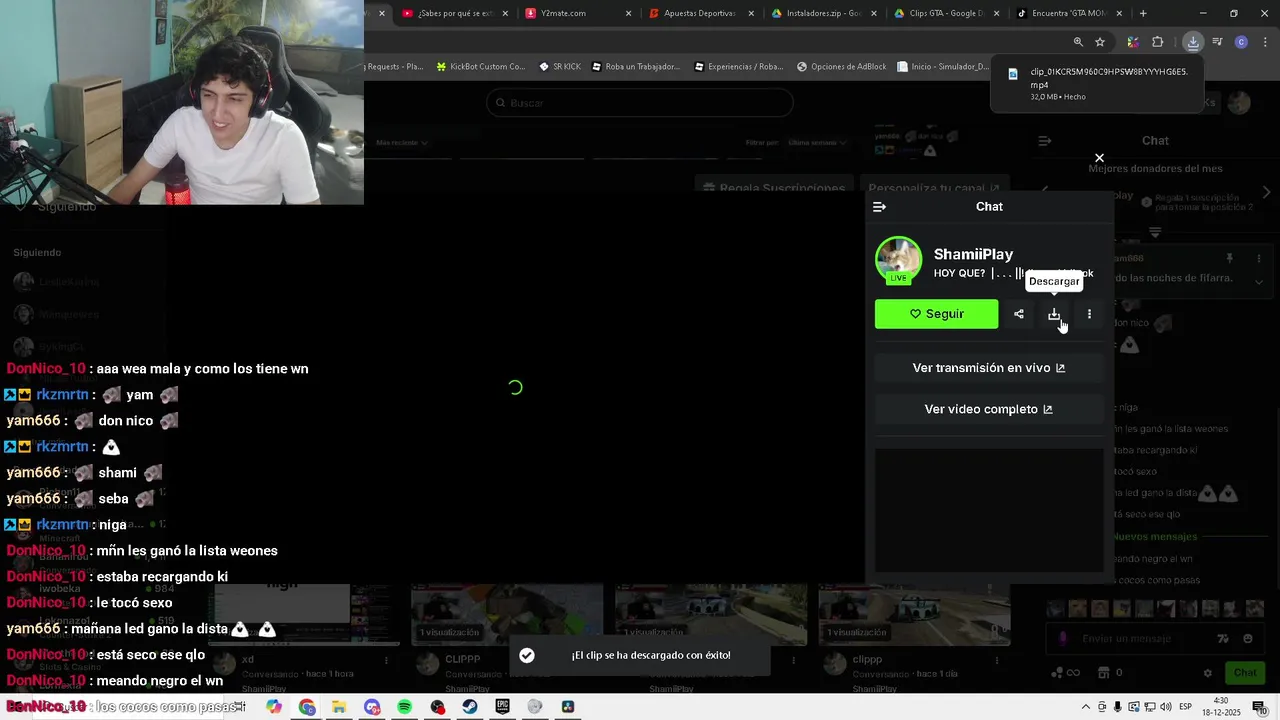1280x720 pixels.
Task: Open the downloaded clip mp4 file entry
Action: (1098, 84)
